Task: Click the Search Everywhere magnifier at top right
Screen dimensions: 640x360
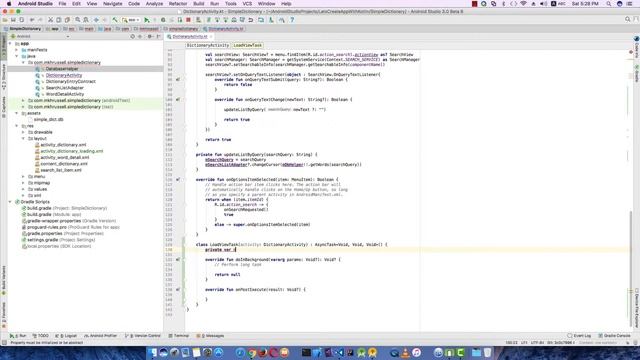Action: tap(628, 19)
